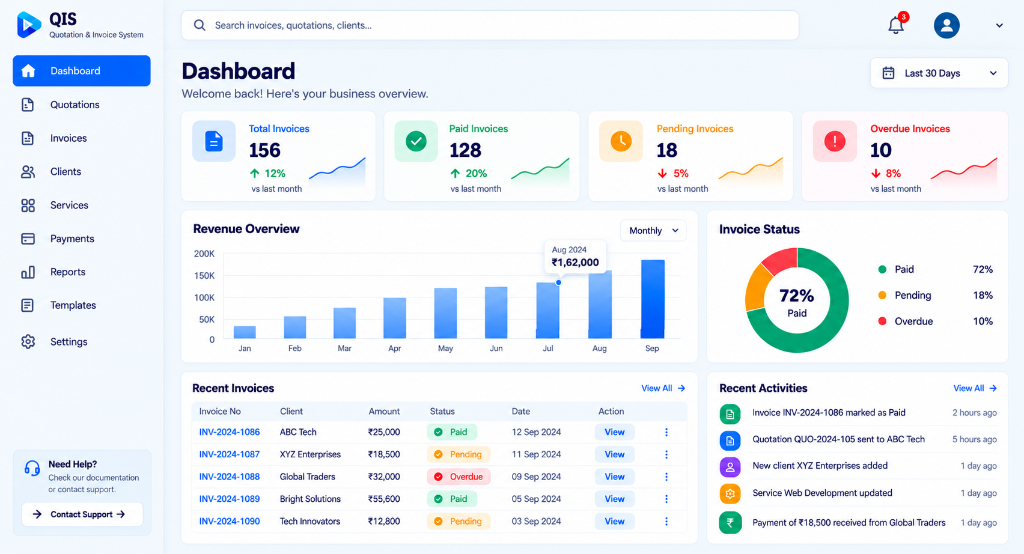Click the Need Help headset icon

(x=32, y=468)
